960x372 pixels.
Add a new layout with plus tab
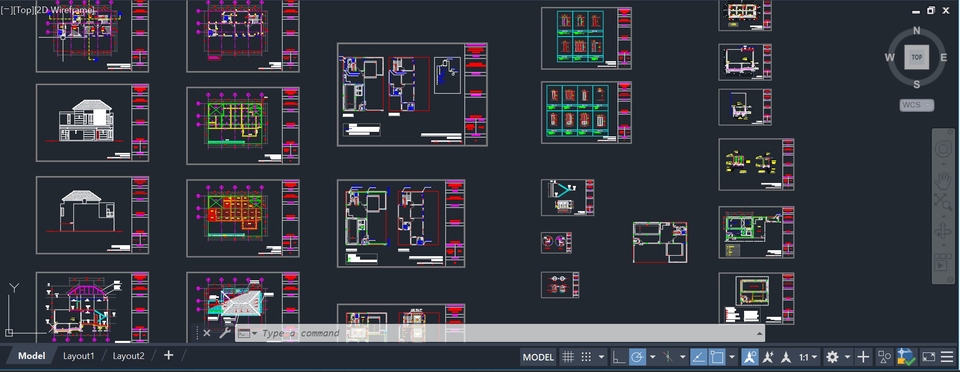168,355
